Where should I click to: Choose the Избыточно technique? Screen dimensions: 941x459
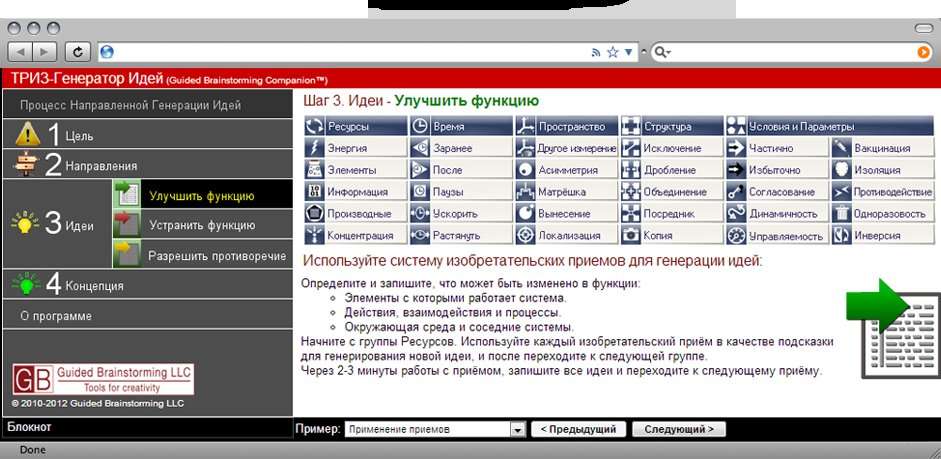click(x=777, y=170)
